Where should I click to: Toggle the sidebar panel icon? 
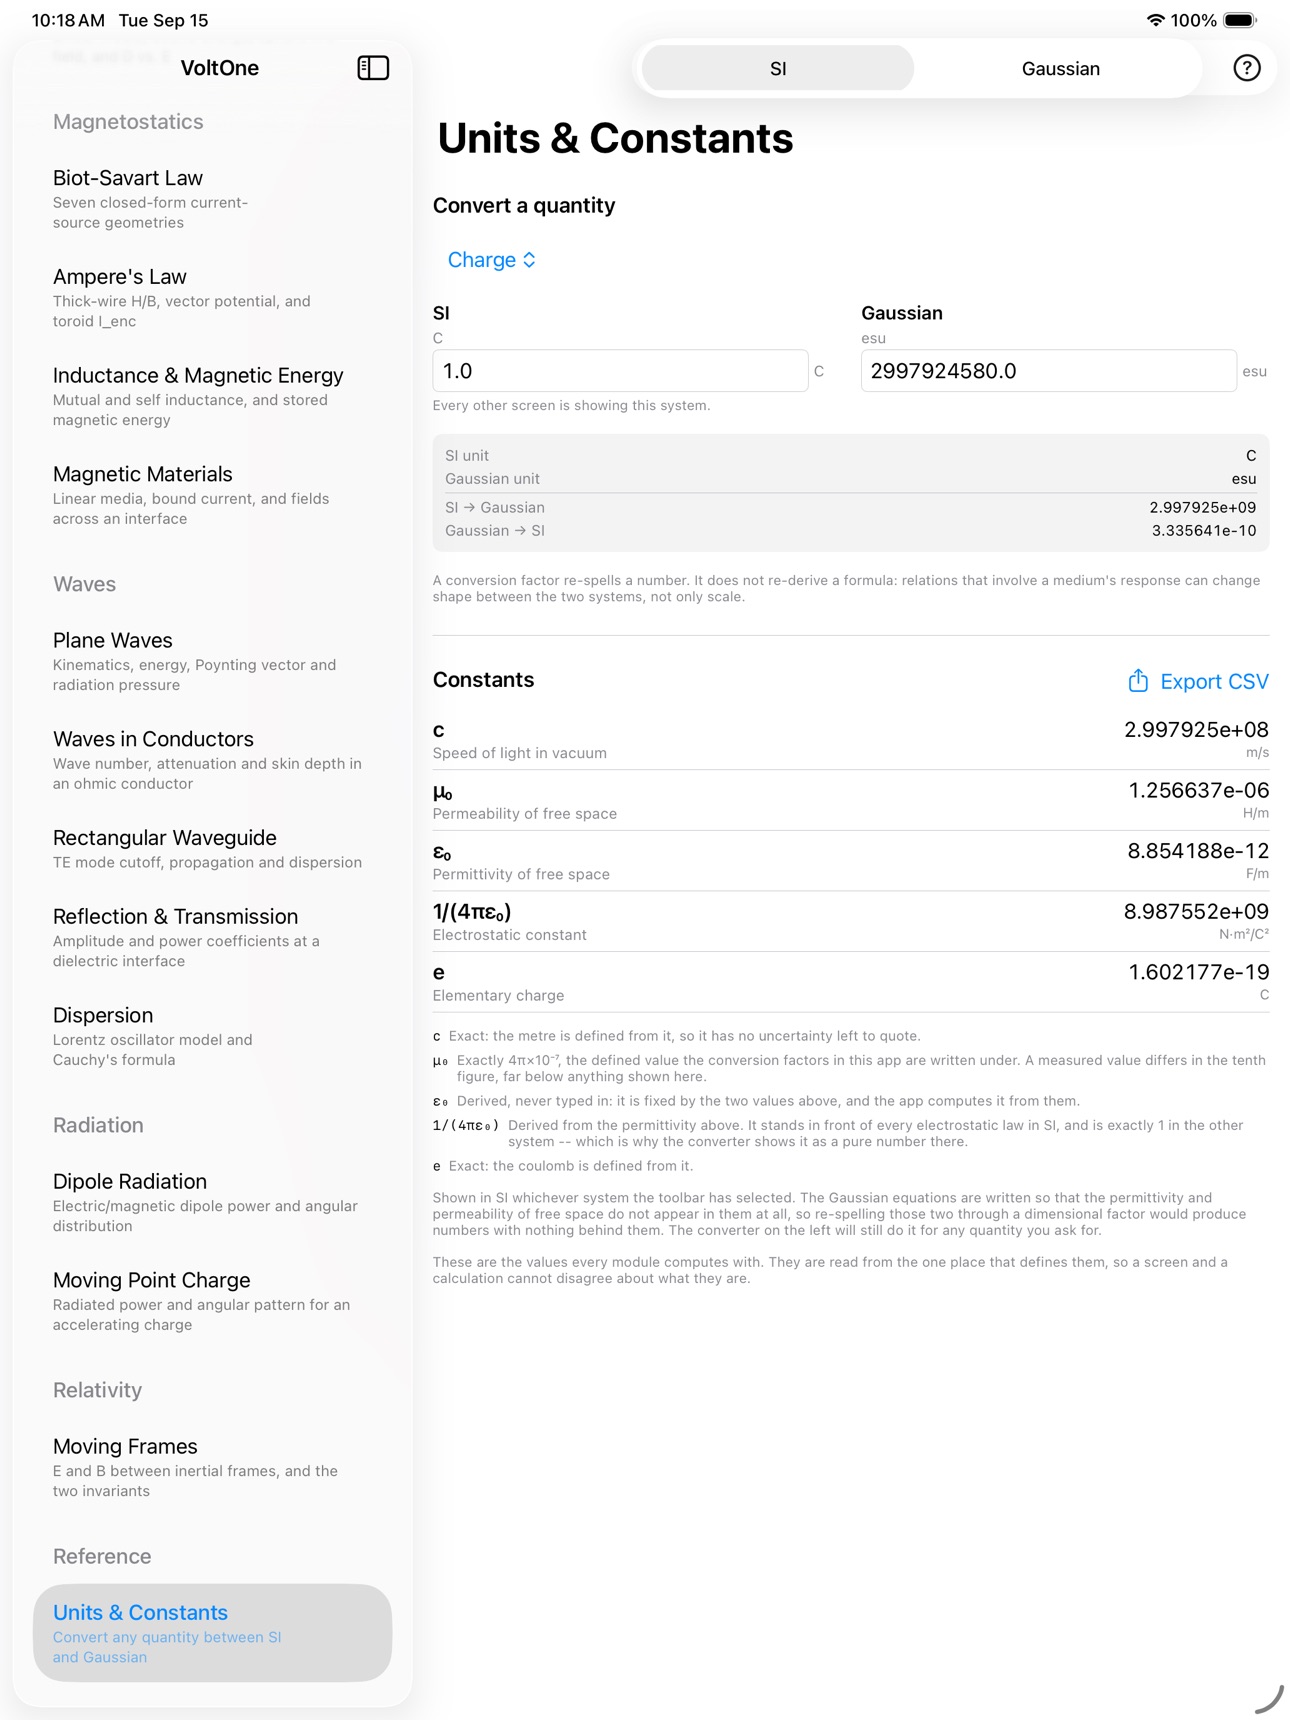(373, 68)
